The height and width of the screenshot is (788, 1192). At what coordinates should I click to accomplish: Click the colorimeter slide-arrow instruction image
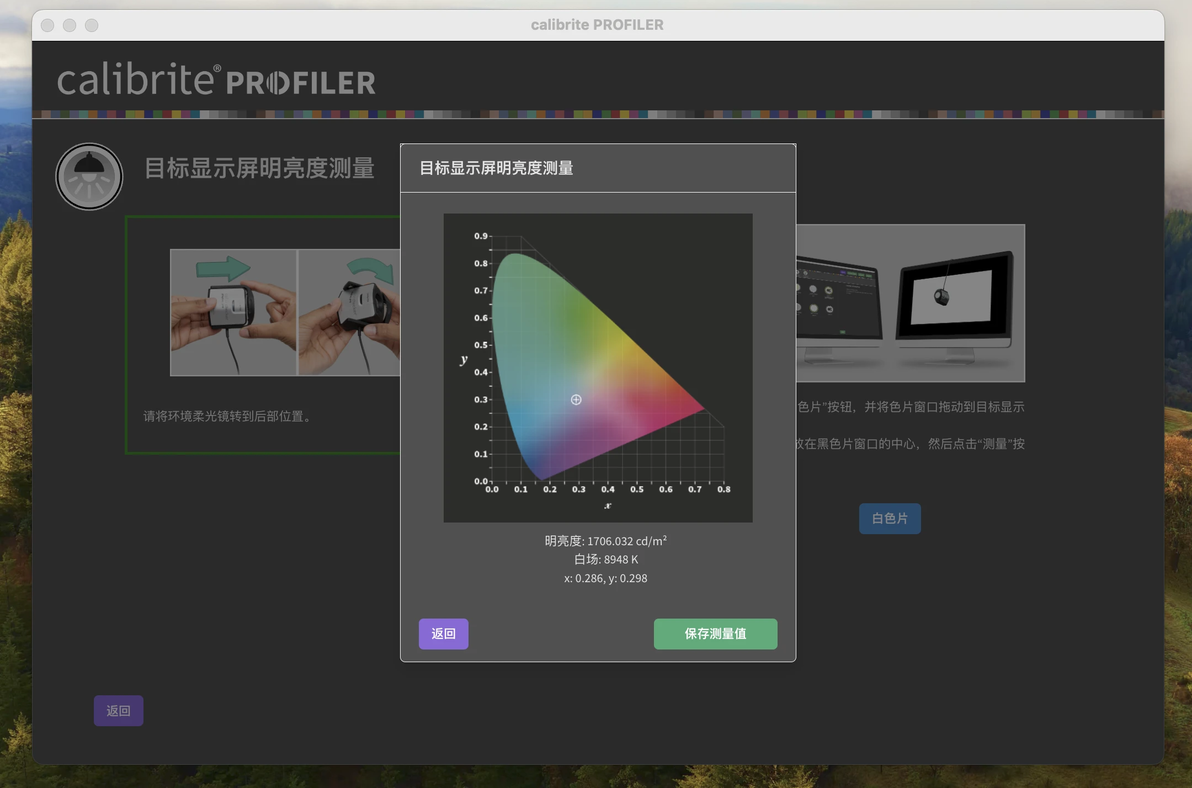point(233,312)
